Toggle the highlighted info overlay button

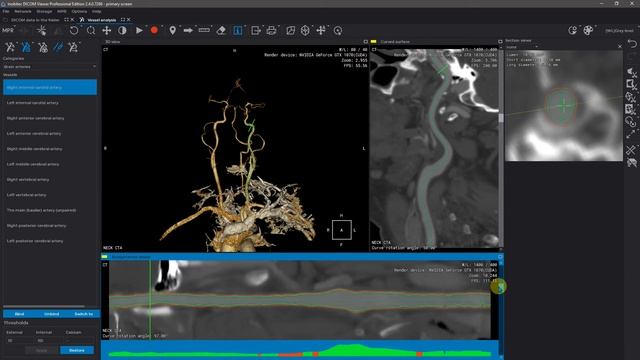point(238,30)
